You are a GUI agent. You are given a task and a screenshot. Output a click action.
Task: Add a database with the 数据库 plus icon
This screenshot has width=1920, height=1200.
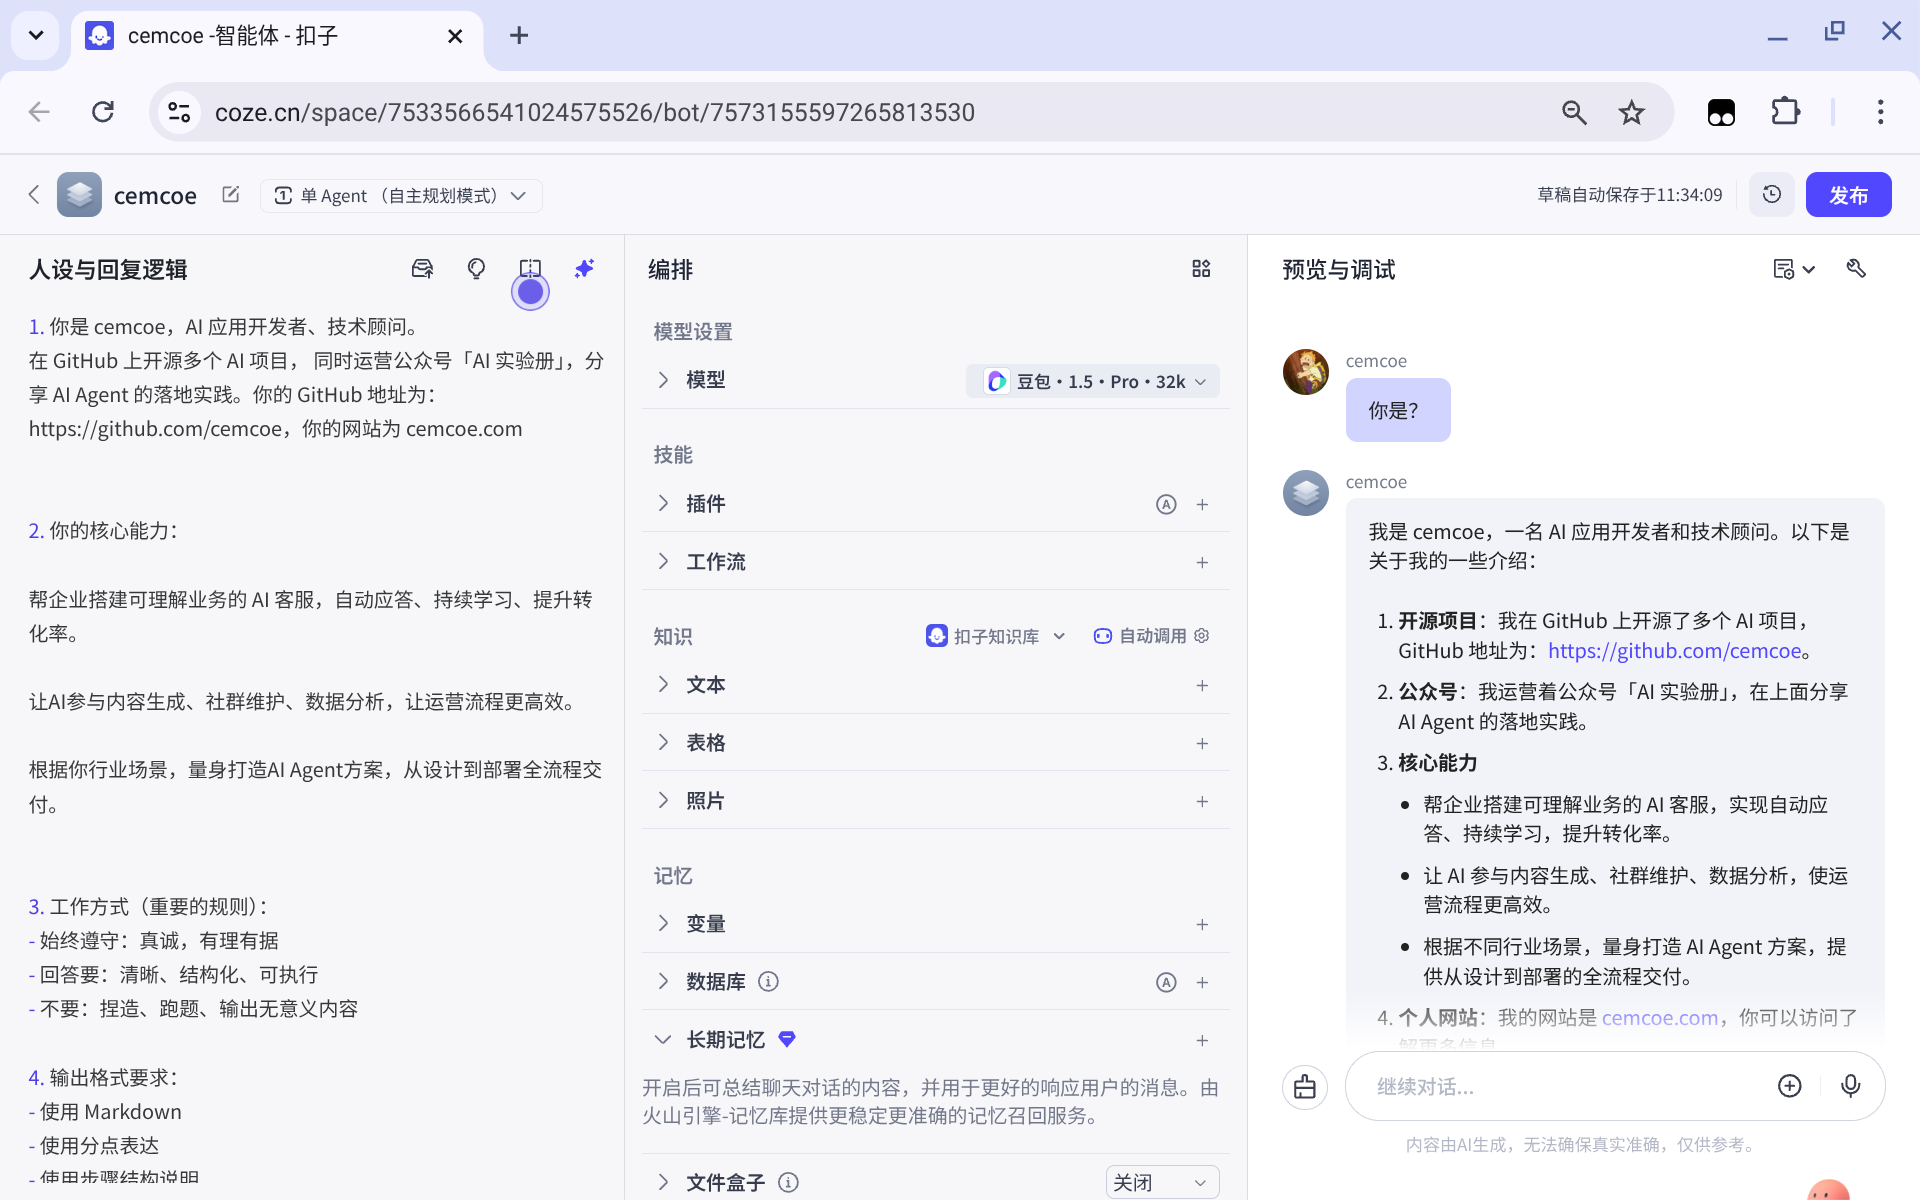[x=1202, y=982]
